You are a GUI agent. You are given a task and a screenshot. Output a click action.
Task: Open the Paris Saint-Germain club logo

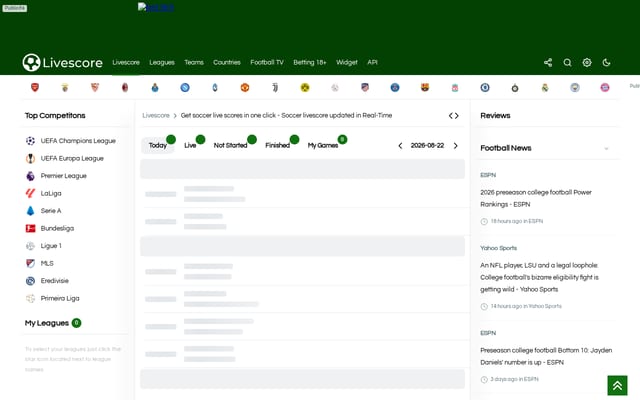pos(395,87)
